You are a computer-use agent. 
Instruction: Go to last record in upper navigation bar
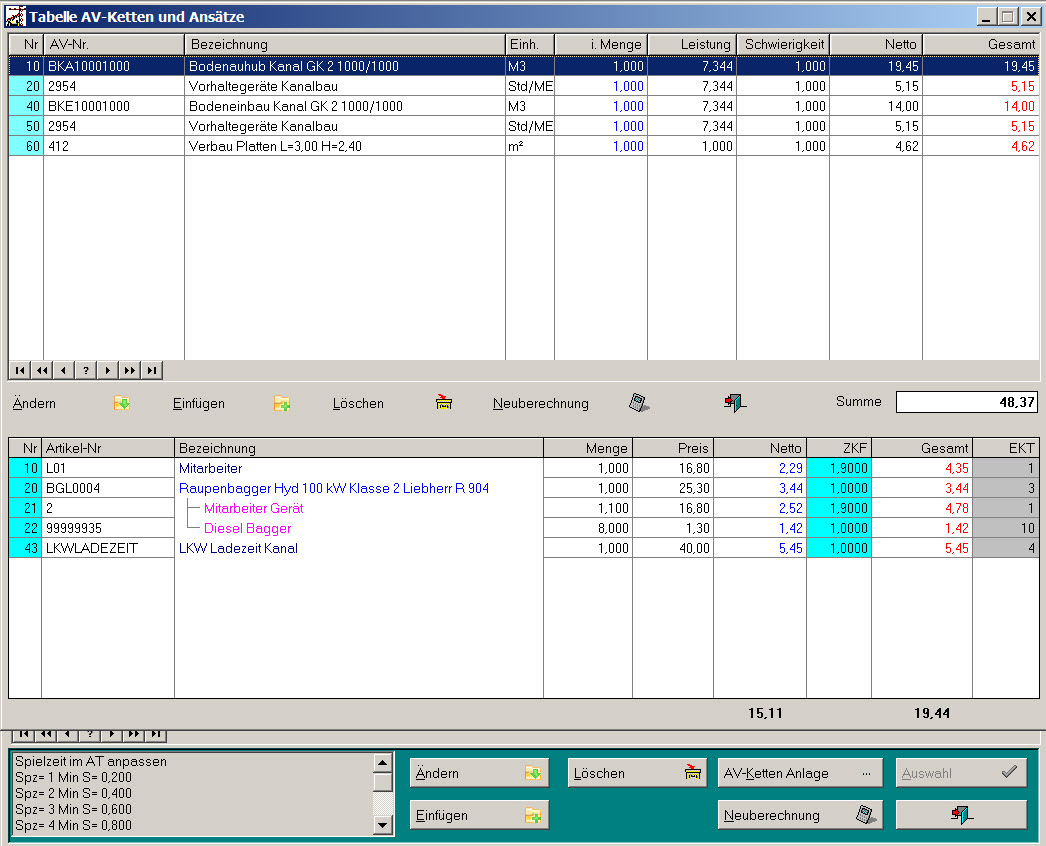coord(152,370)
